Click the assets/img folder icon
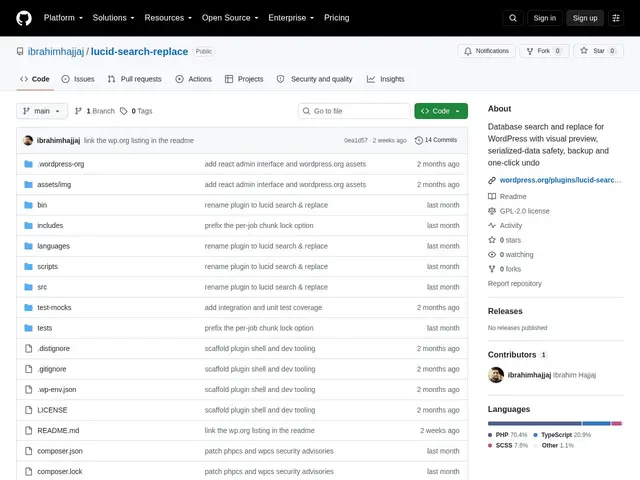640x480 pixels. pyautogui.click(x=28, y=184)
